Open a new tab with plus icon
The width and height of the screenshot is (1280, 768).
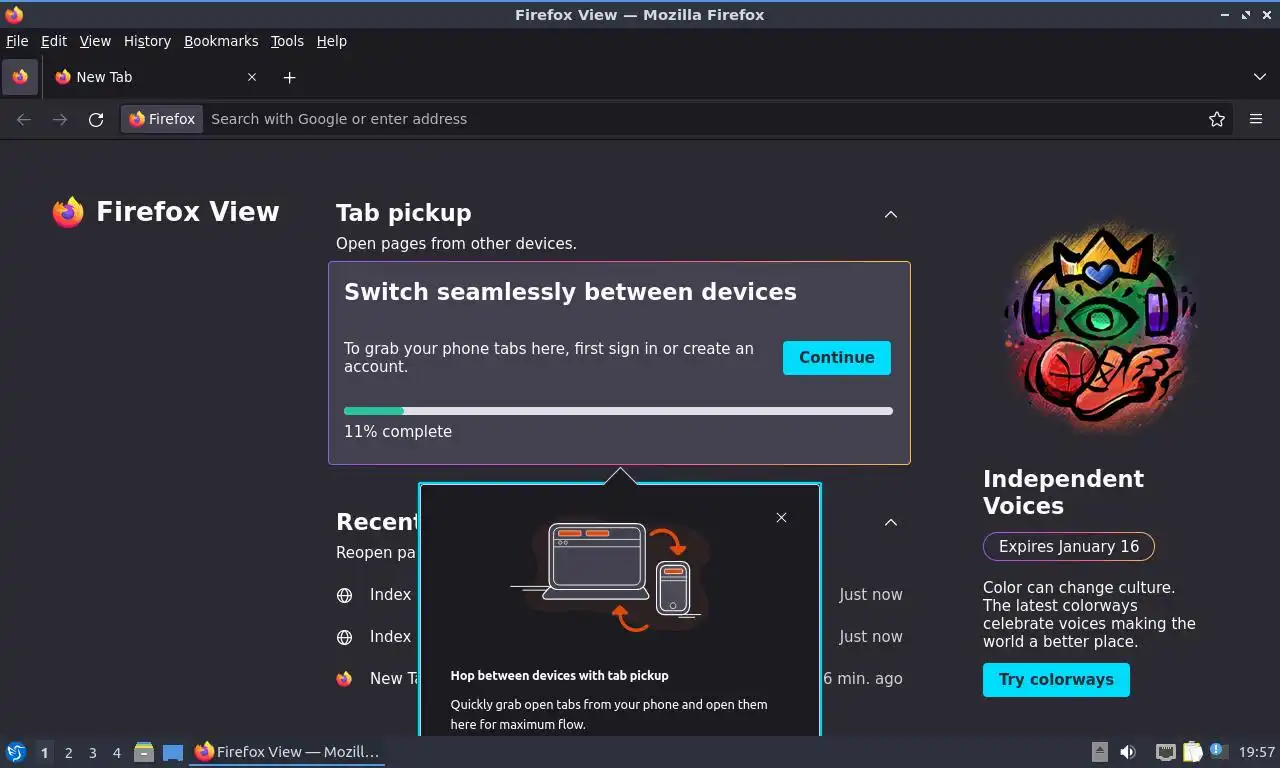pyautogui.click(x=289, y=77)
